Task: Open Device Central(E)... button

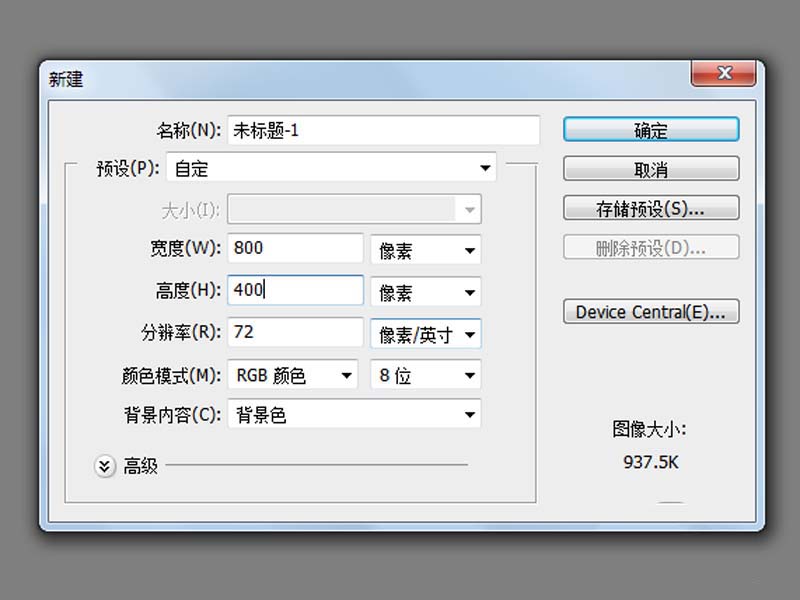Action: pyautogui.click(x=651, y=311)
